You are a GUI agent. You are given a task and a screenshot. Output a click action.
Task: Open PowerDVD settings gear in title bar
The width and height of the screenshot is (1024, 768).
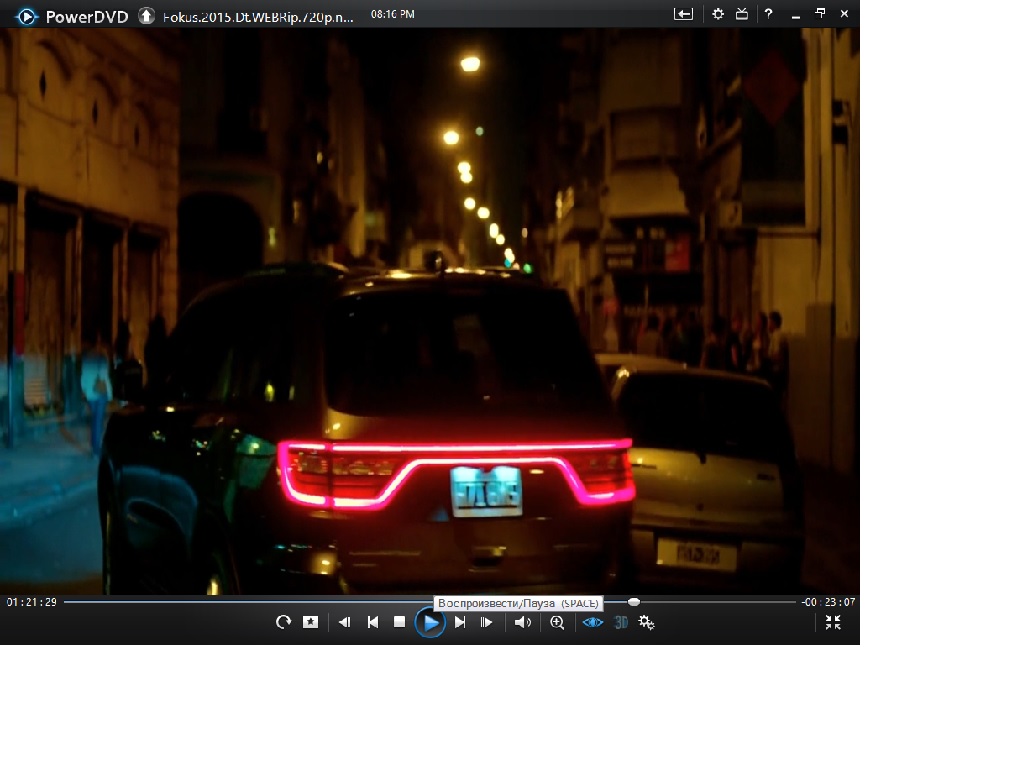pos(718,14)
